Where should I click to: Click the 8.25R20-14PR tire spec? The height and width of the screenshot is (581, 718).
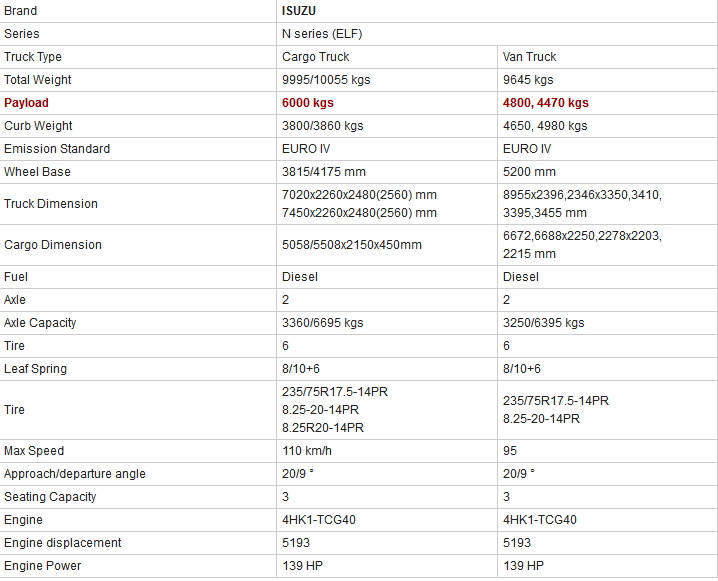(x=323, y=428)
